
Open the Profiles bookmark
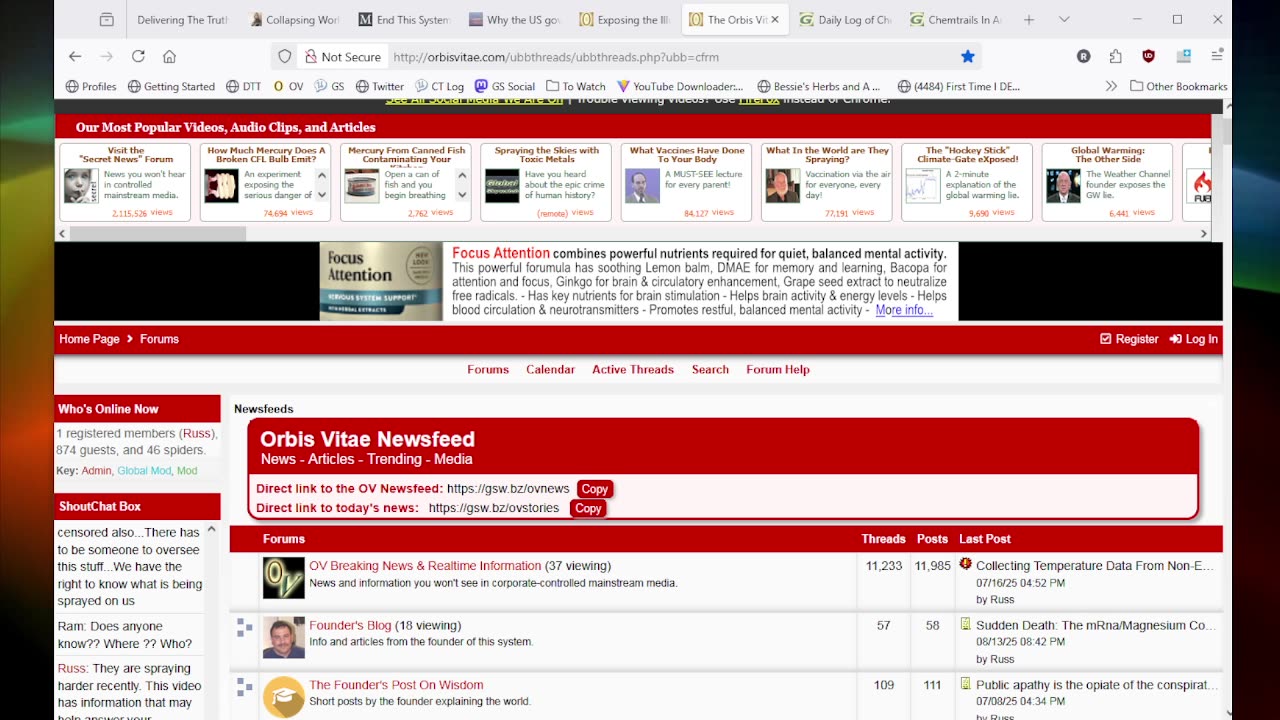point(91,86)
